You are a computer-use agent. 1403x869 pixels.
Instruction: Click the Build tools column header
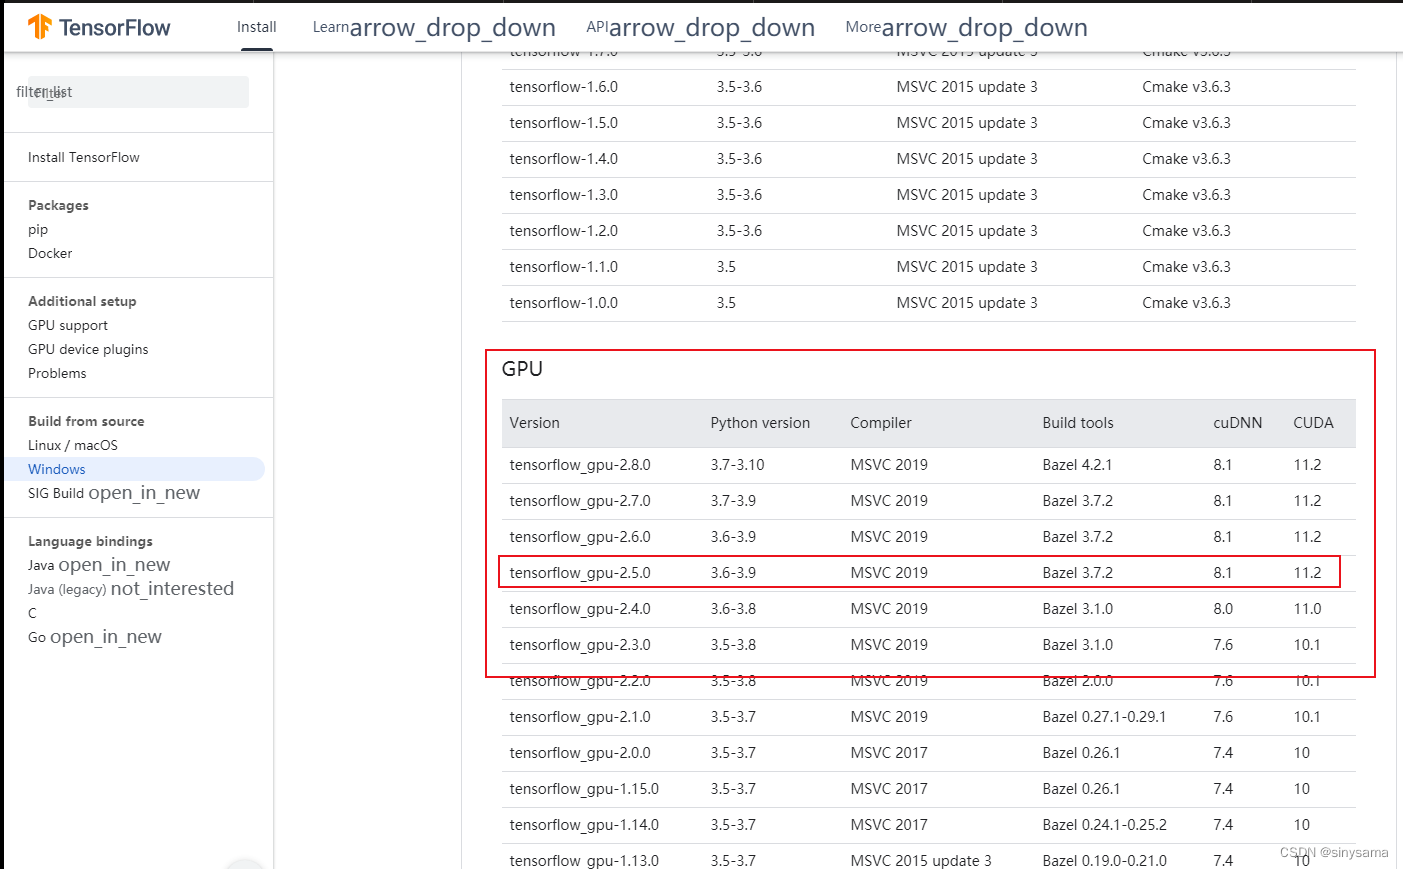[x=1078, y=423]
